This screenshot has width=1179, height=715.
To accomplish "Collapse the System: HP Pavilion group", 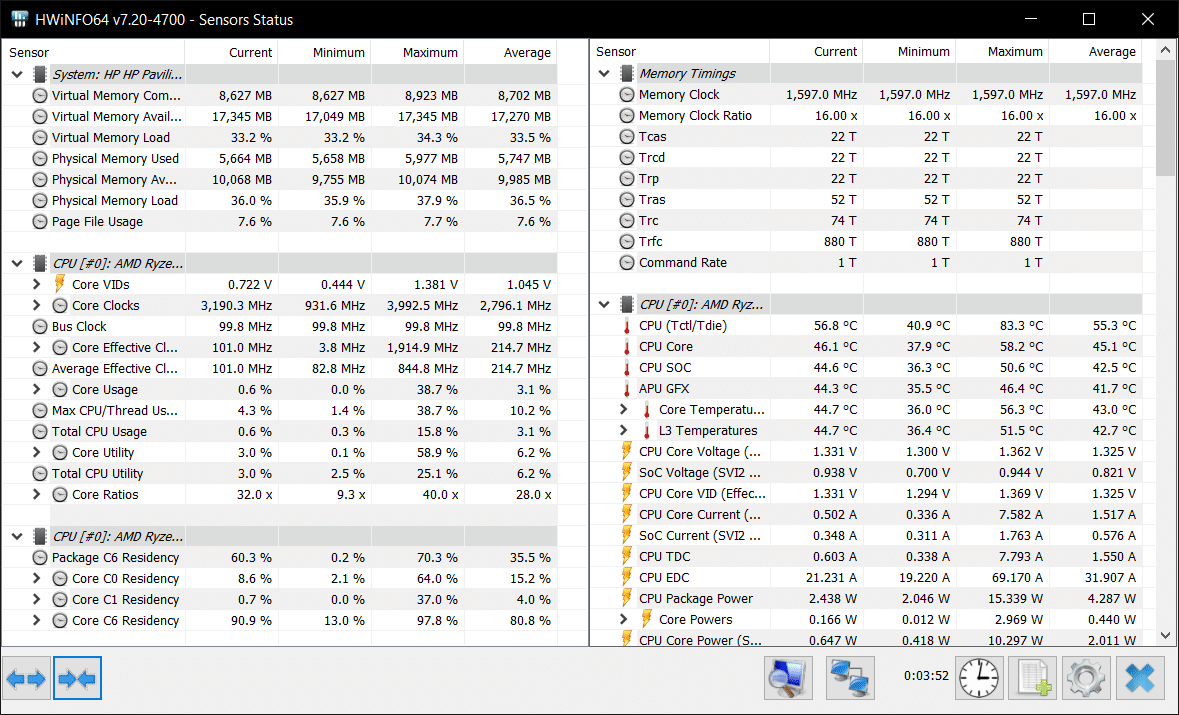I will click(17, 74).
